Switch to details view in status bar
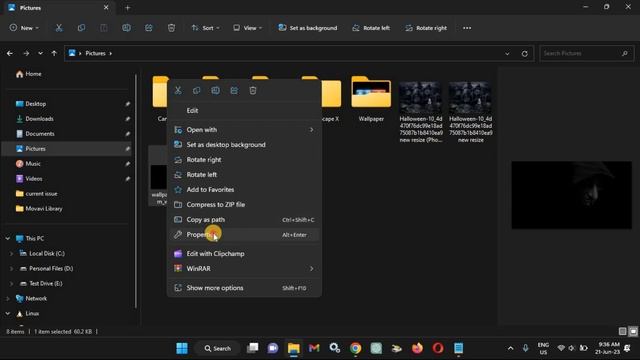The height and width of the screenshot is (360, 640). pos(622,331)
